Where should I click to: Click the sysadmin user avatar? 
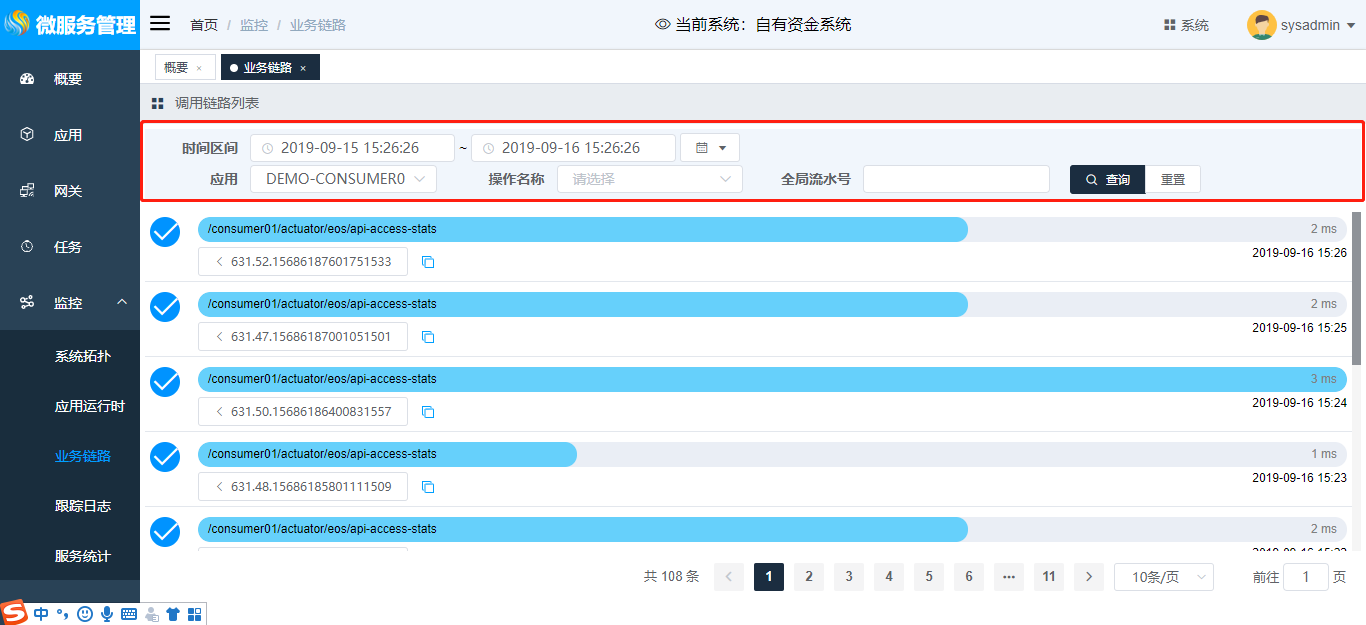coord(1261,25)
